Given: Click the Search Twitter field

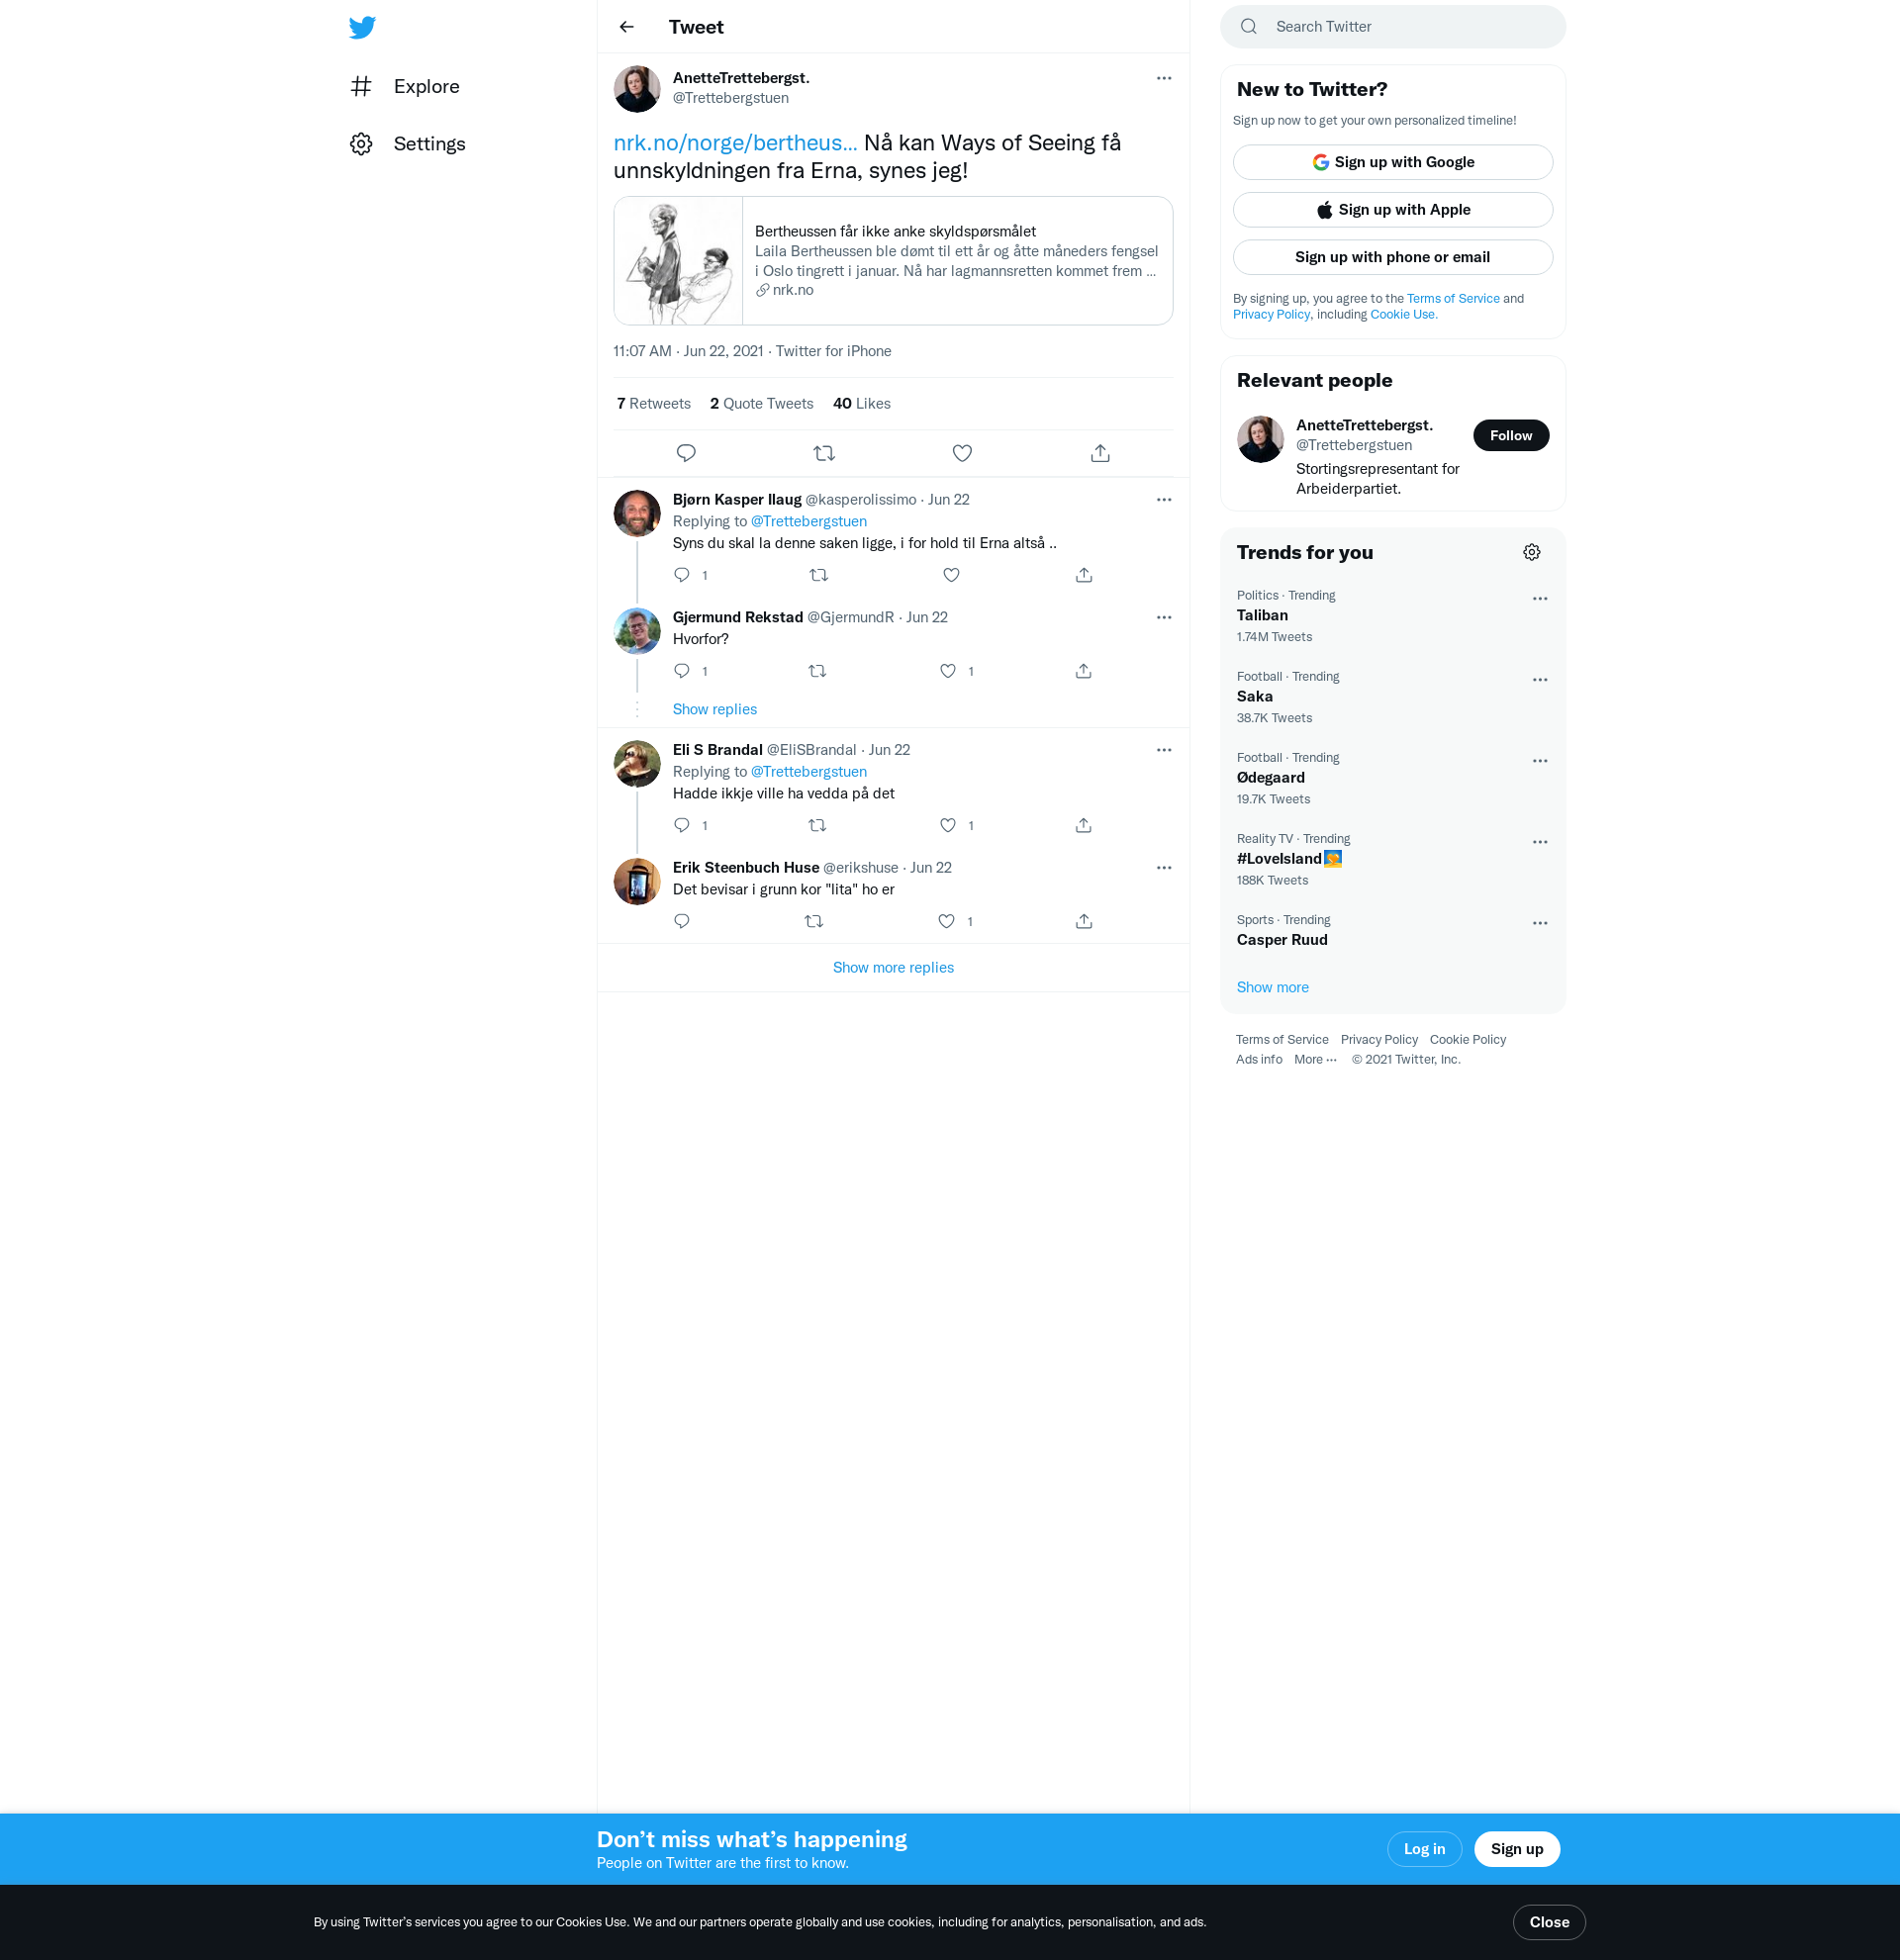Looking at the screenshot, I should [1392, 27].
